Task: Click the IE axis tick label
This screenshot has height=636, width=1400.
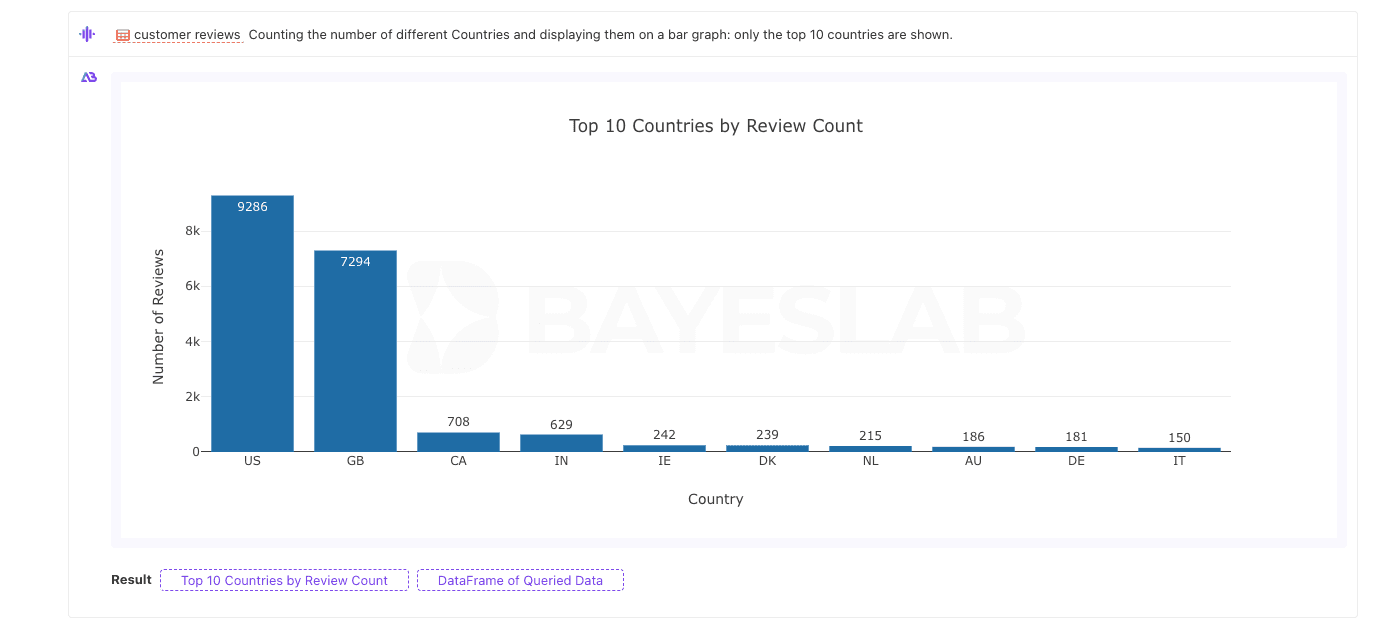Action: (664, 461)
